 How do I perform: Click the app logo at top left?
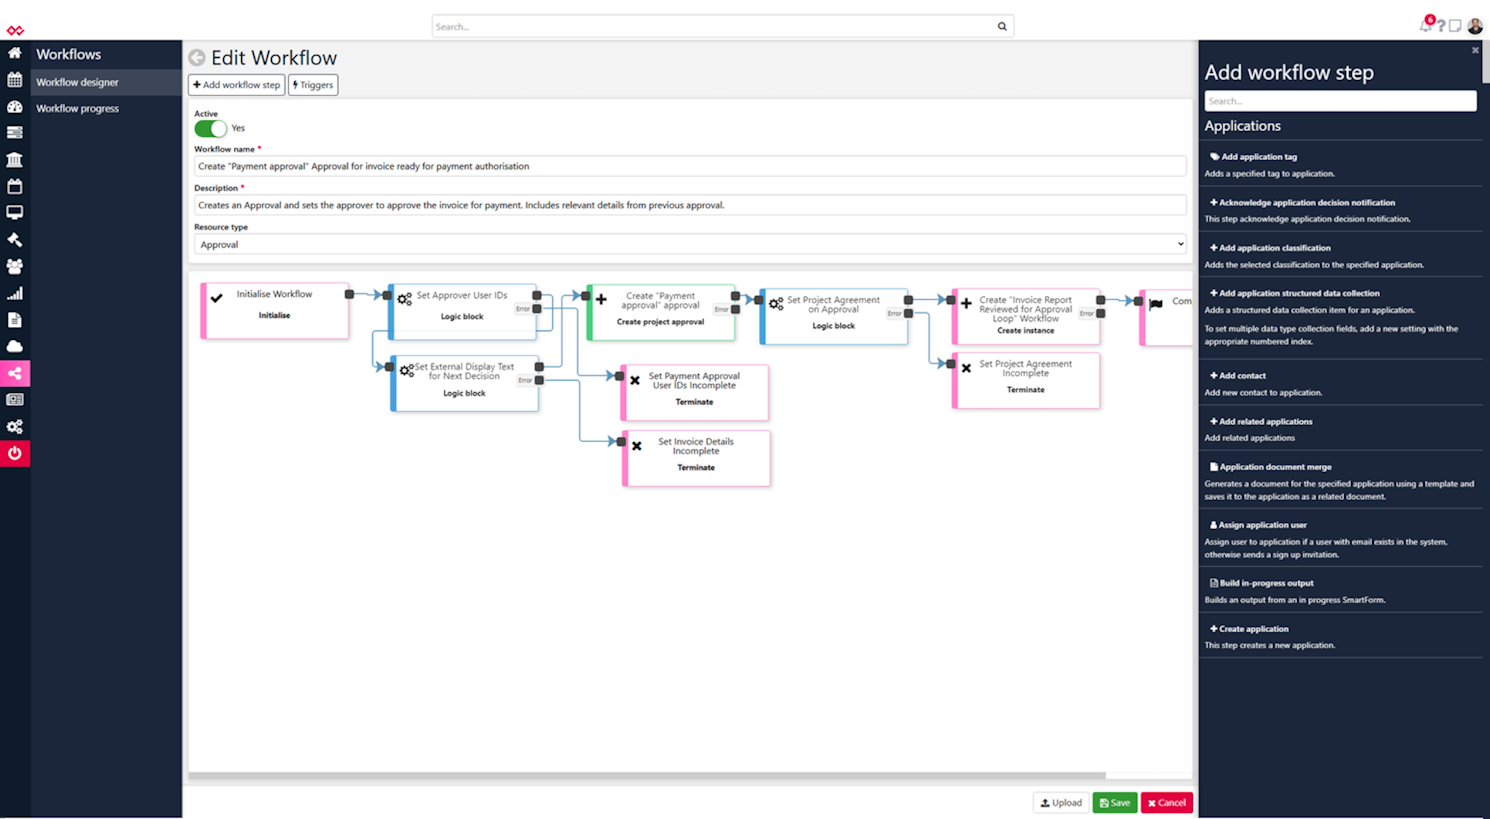coord(15,30)
